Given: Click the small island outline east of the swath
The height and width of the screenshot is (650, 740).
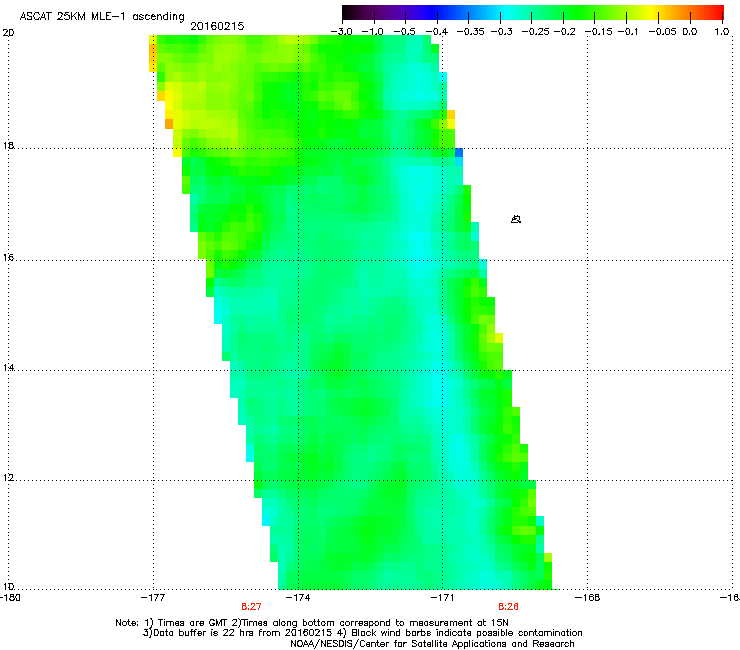Looking at the screenshot, I should [516, 219].
